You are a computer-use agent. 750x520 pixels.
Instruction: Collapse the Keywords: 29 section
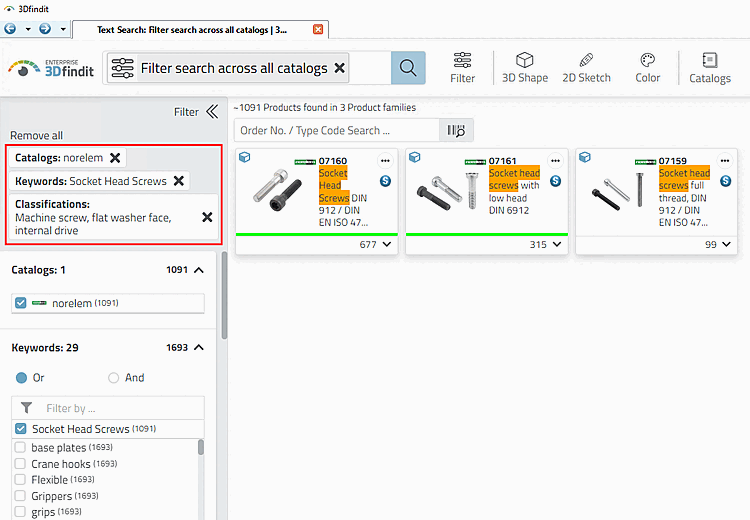coord(199,348)
